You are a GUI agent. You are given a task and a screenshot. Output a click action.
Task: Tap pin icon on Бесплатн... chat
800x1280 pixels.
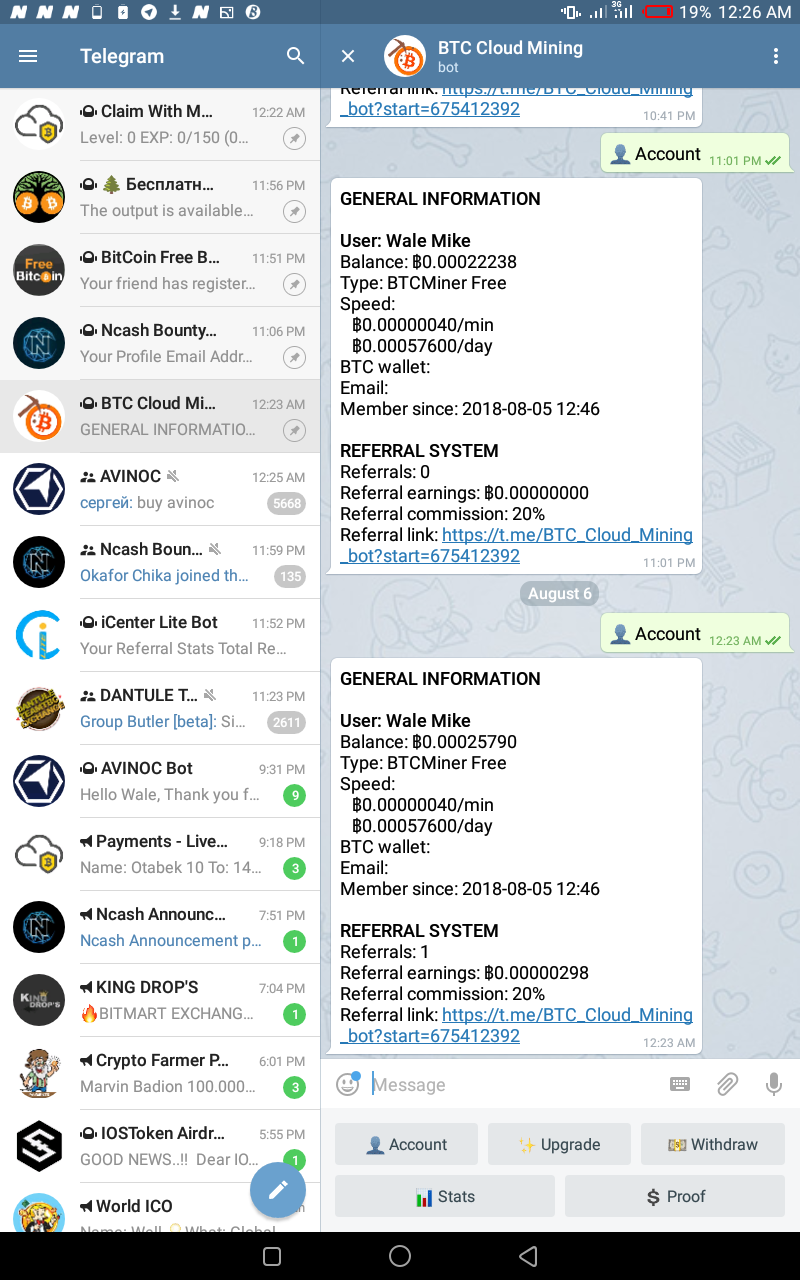pyautogui.click(x=294, y=212)
